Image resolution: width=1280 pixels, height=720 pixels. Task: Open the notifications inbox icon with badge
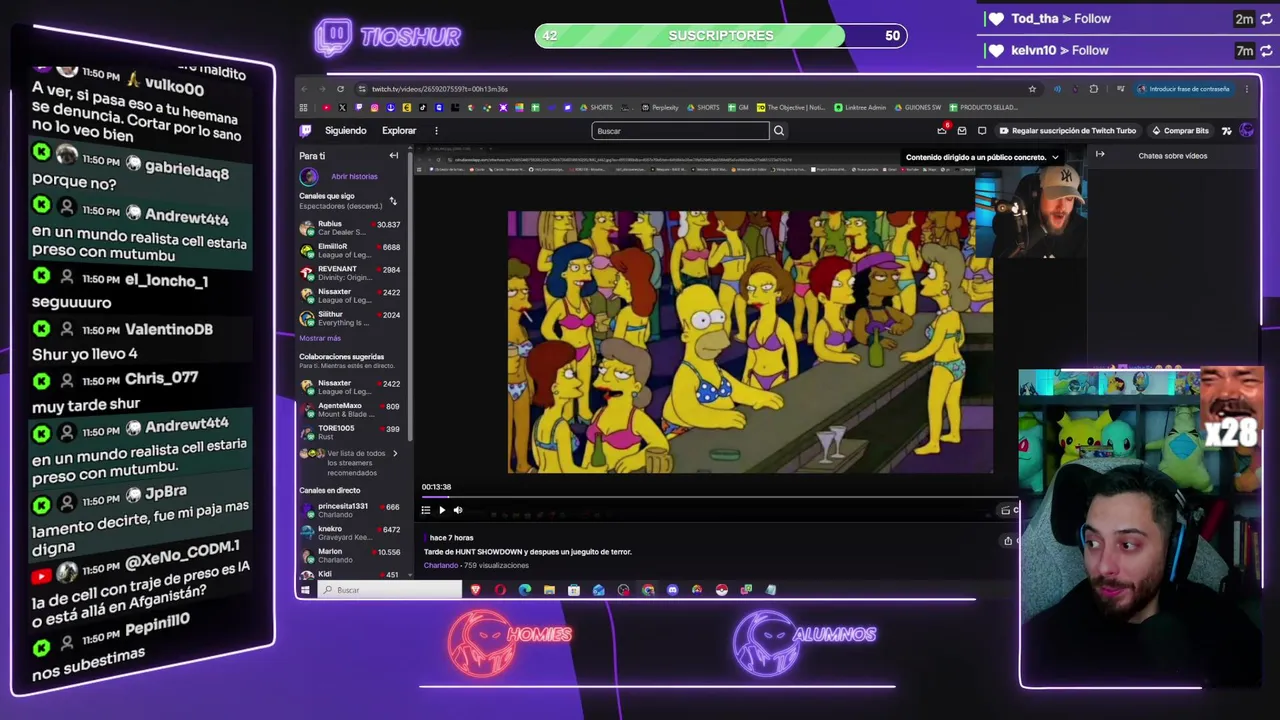point(942,130)
